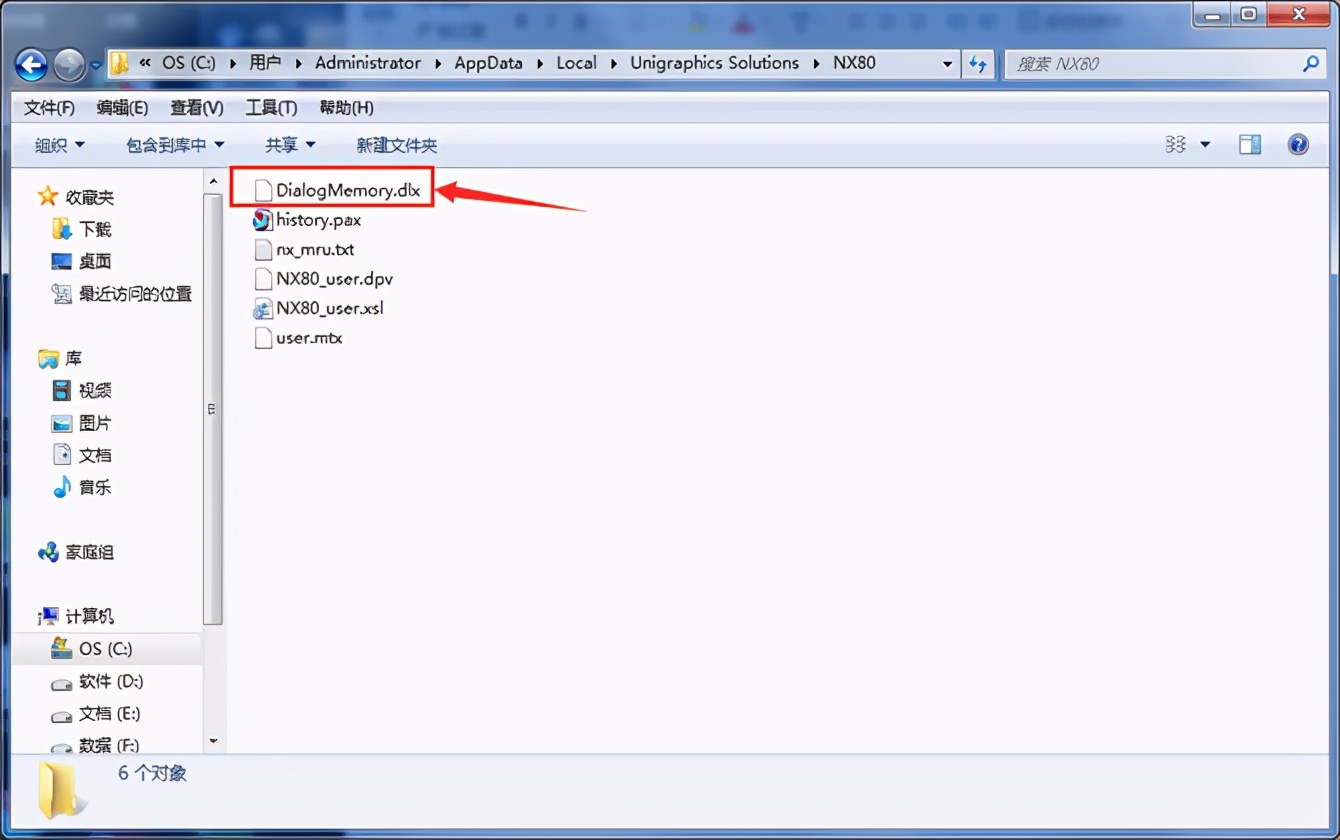Viewport: 1340px width, 840px height.
Task: Click the 库 libraries icon in the sidebar
Action: coord(48,358)
